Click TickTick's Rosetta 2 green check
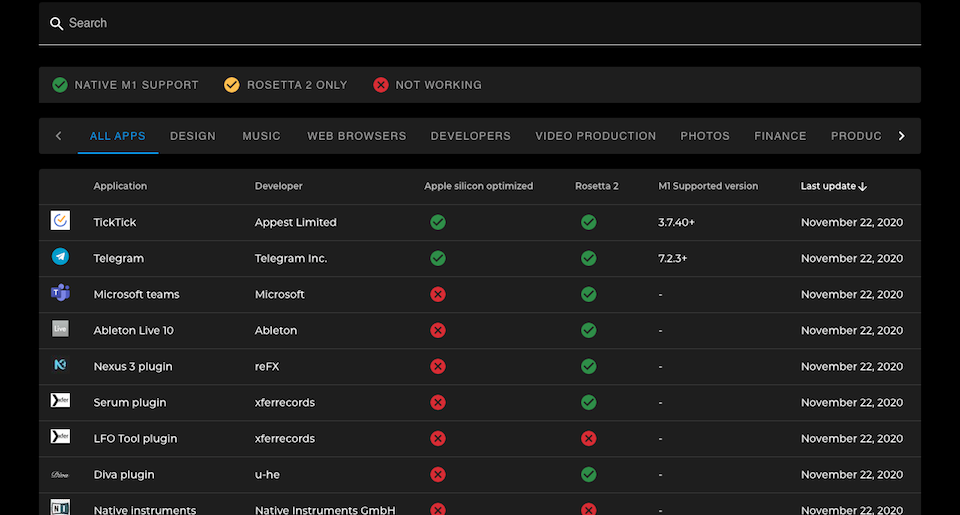 point(588,222)
